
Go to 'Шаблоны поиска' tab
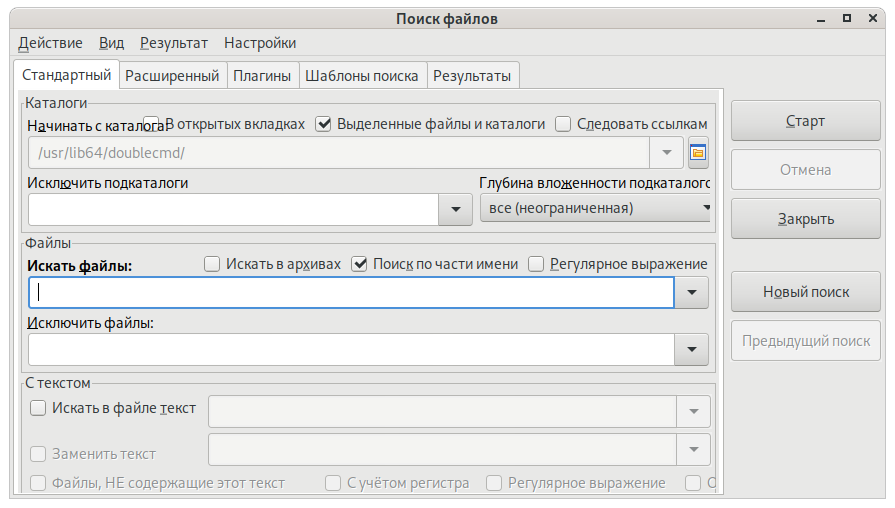362,75
